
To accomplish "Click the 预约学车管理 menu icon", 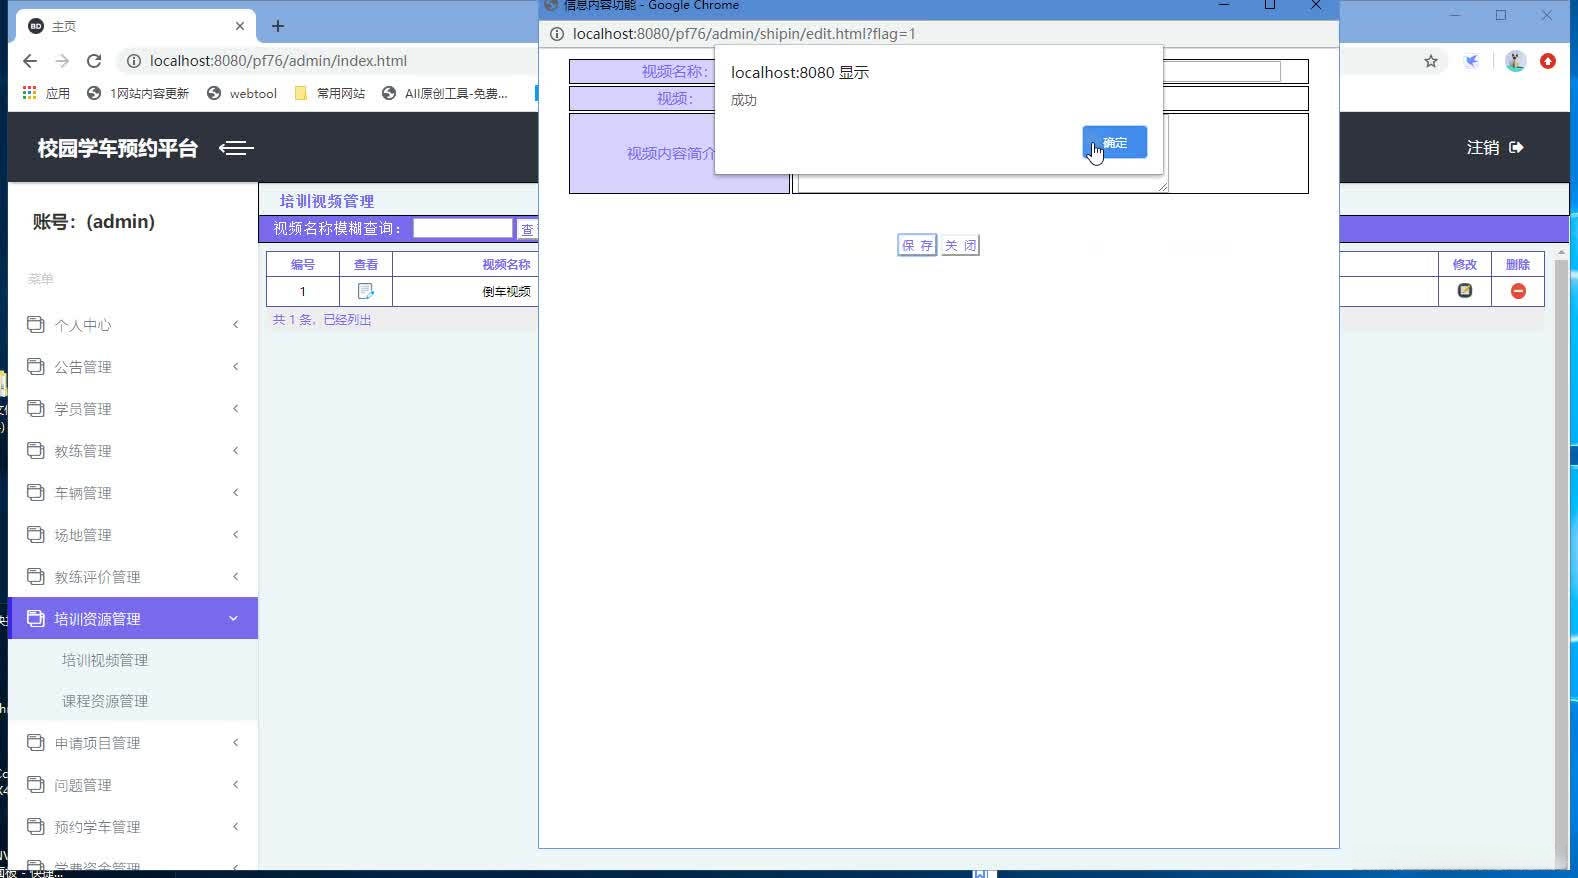I will (36, 826).
